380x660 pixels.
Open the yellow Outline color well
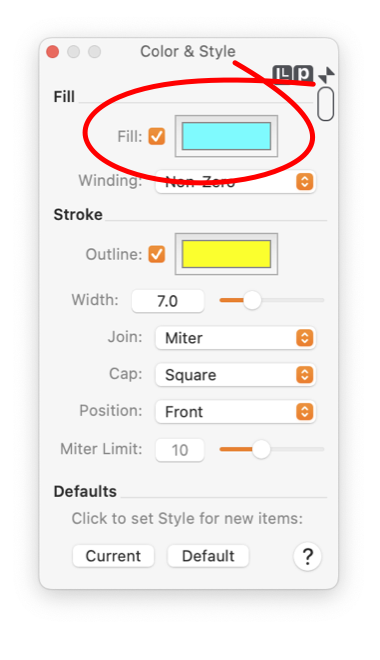pyautogui.click(x=226, y=254)
